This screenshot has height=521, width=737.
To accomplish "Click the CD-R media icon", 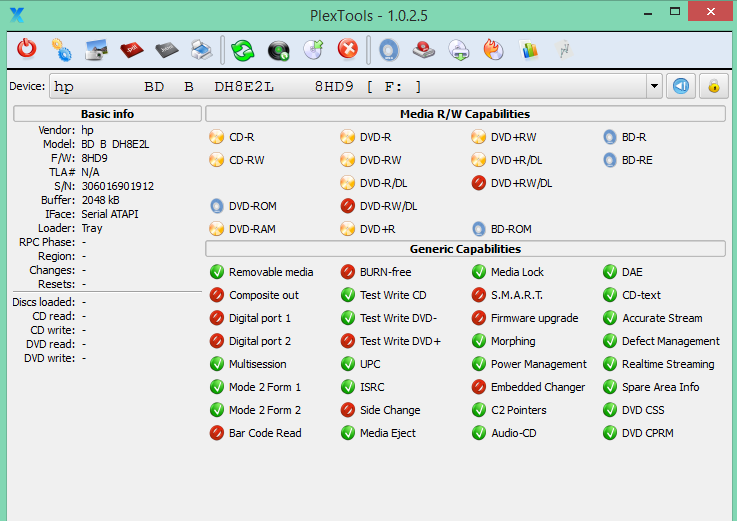I will tap(217, 137).
